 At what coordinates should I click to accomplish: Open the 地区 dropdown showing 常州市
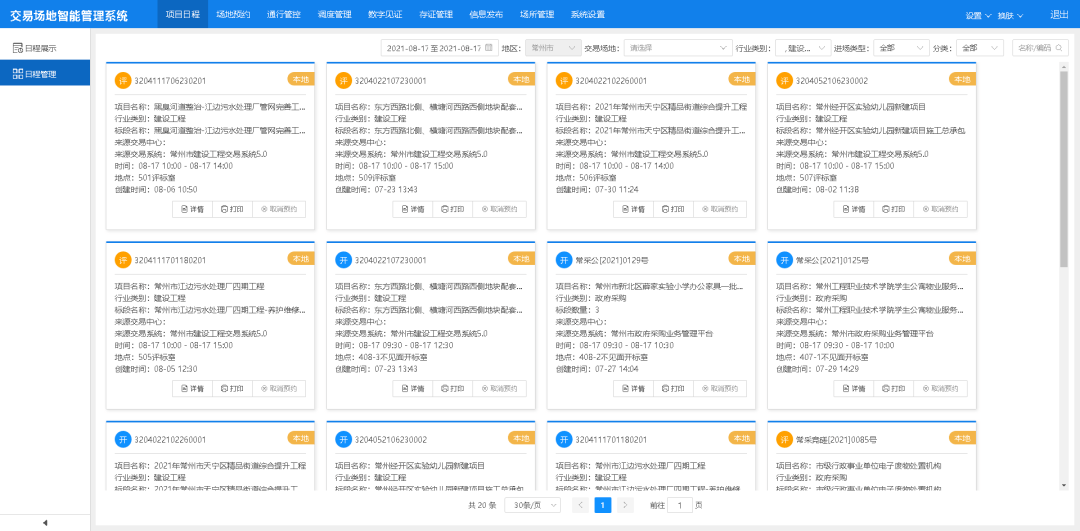[553, 48]
